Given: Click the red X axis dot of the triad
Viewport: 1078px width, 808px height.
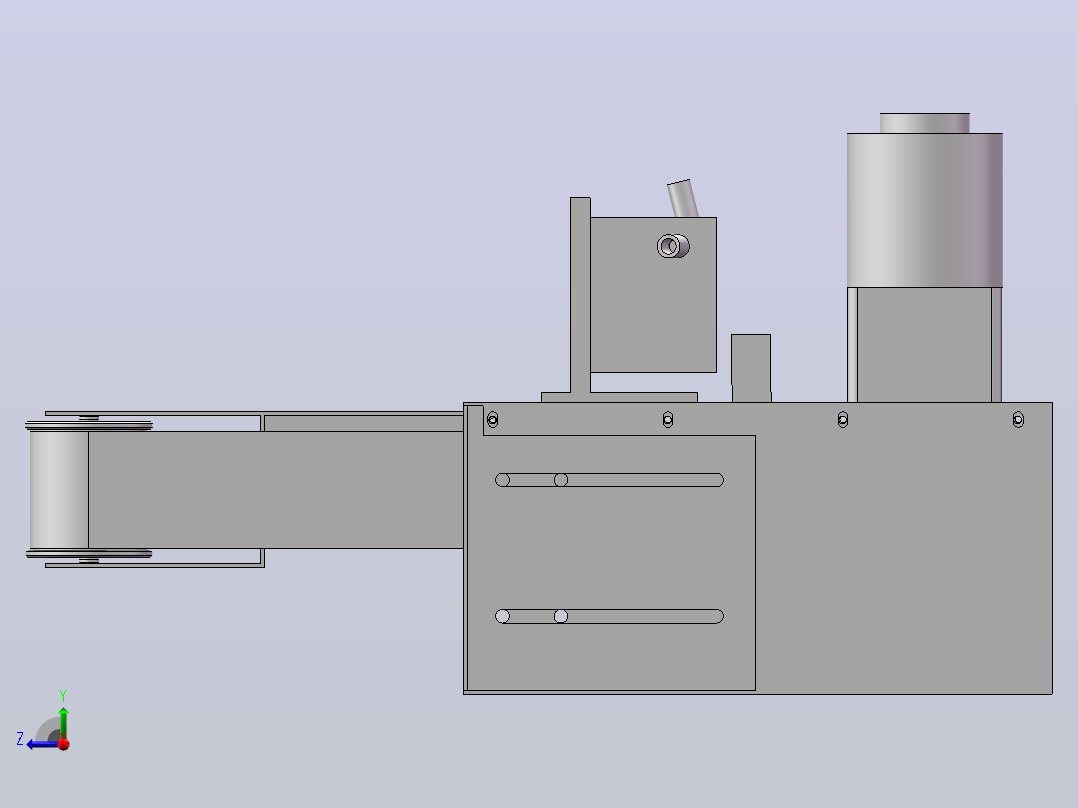Looking at the screenshot, I should (64, 744).
